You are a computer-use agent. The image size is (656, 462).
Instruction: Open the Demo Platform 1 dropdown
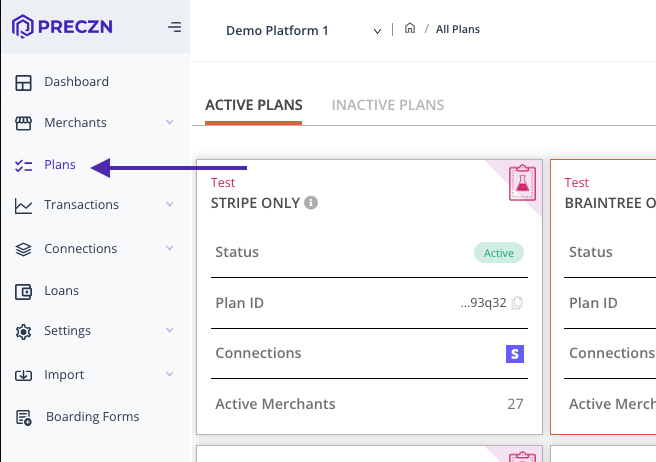click(x=377, y=31)
